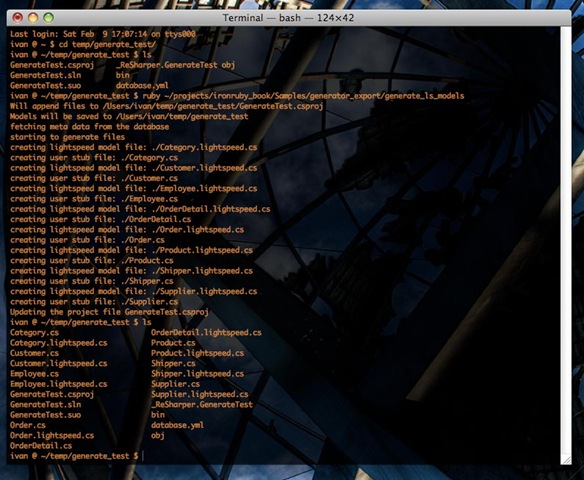
Task: Select 'Category.cs' in the final ls listing
Action: [x=34, y=333]
